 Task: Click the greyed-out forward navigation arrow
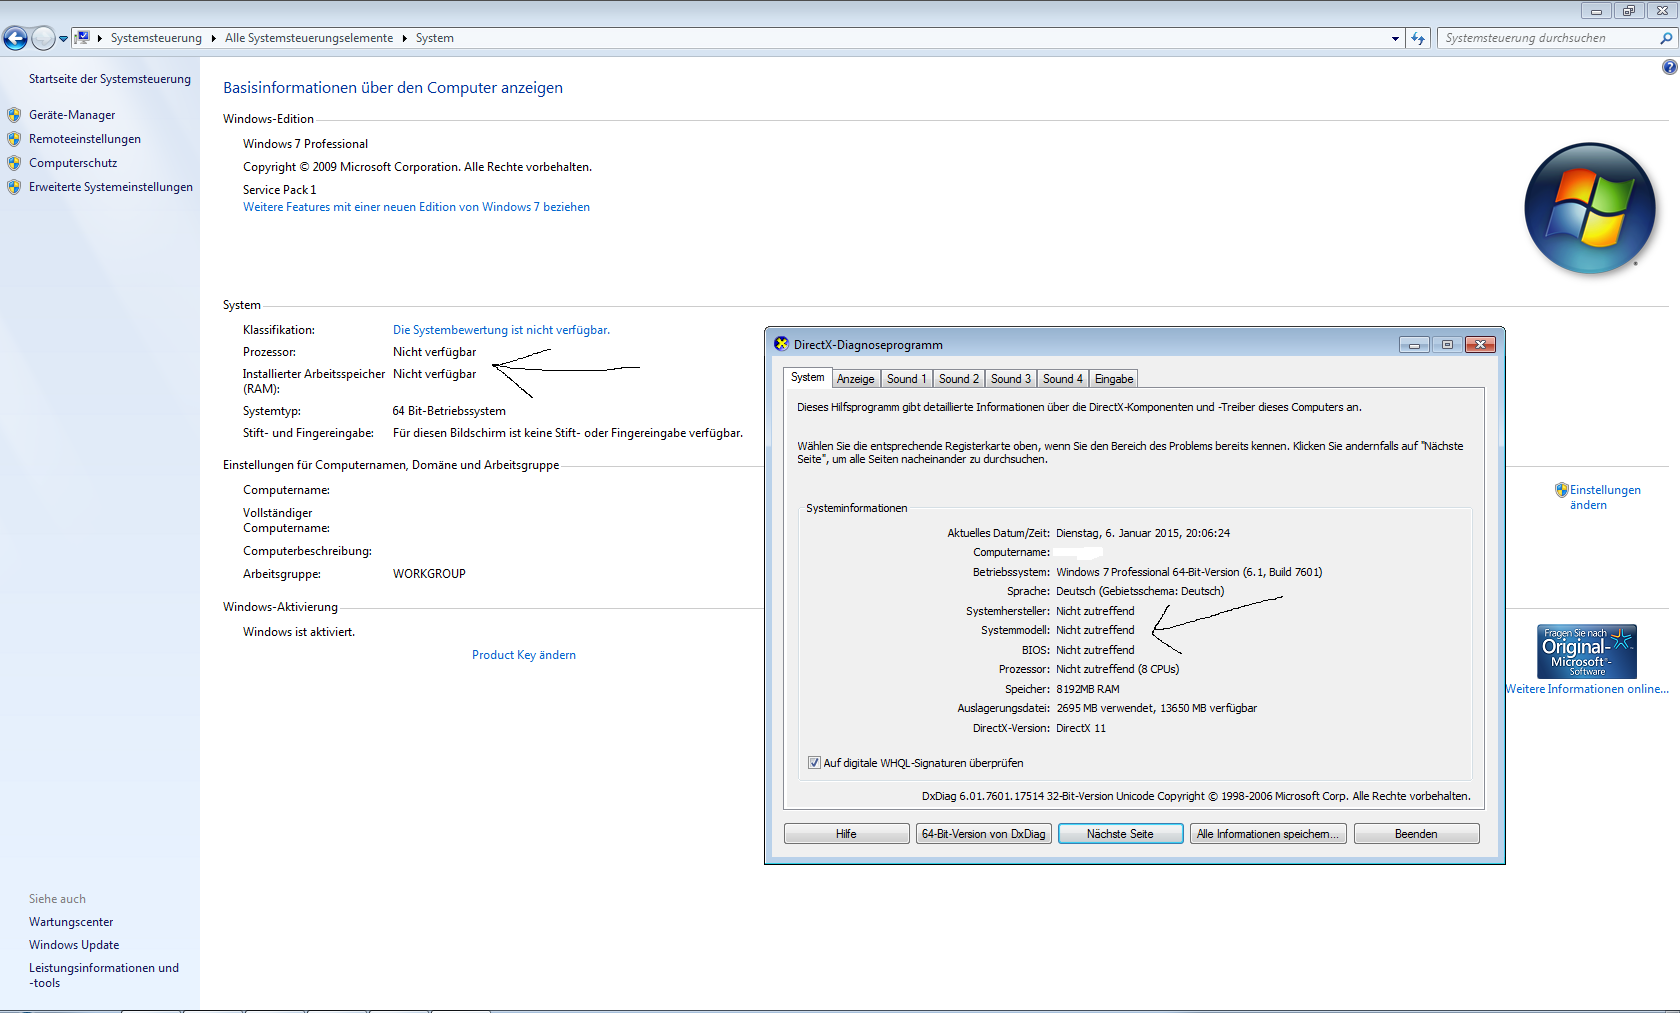43,38
